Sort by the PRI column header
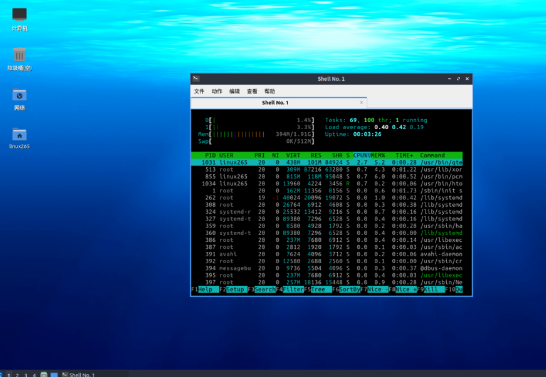 tap(259, 155)
